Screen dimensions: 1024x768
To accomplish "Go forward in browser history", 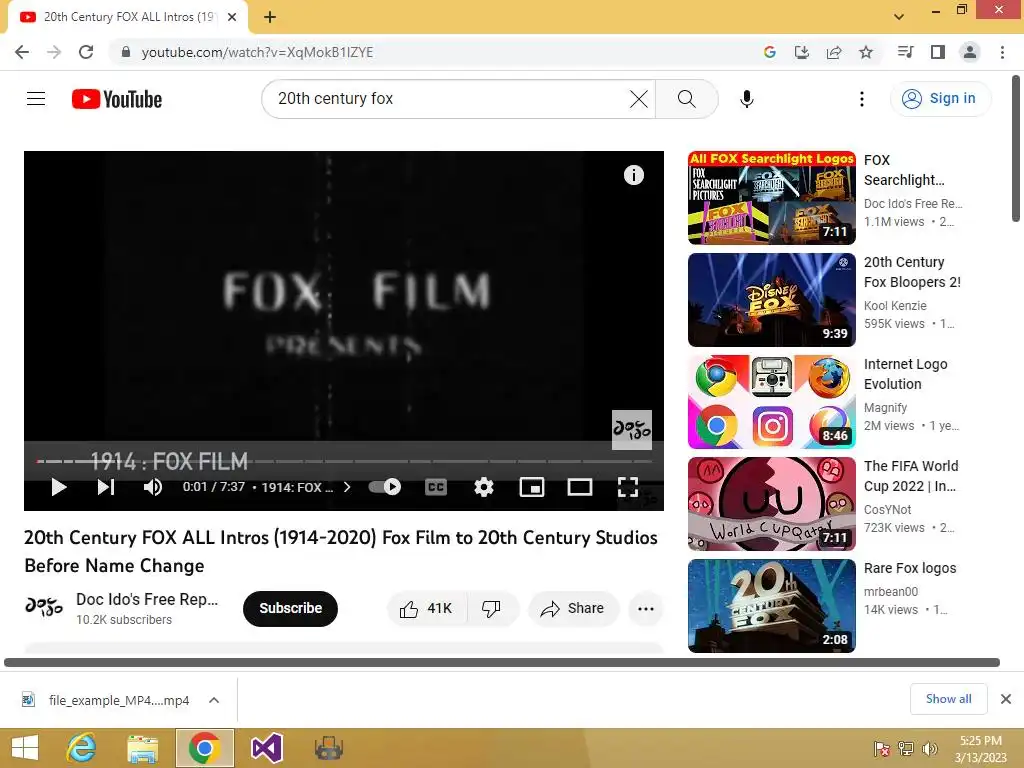I will (x=54, y=52).
